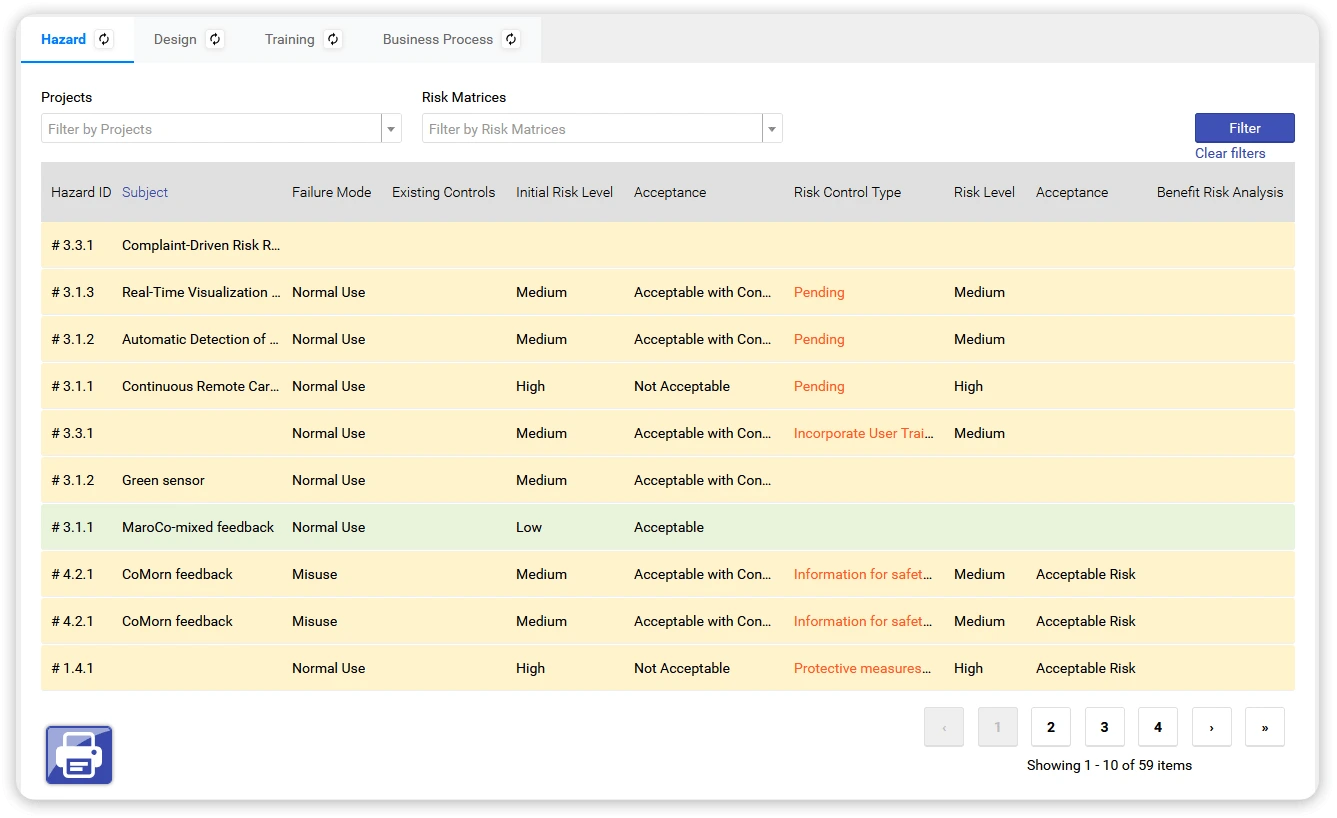Click Acceptable cell in MaroCo-mixed feedback row

click(669, 527)
